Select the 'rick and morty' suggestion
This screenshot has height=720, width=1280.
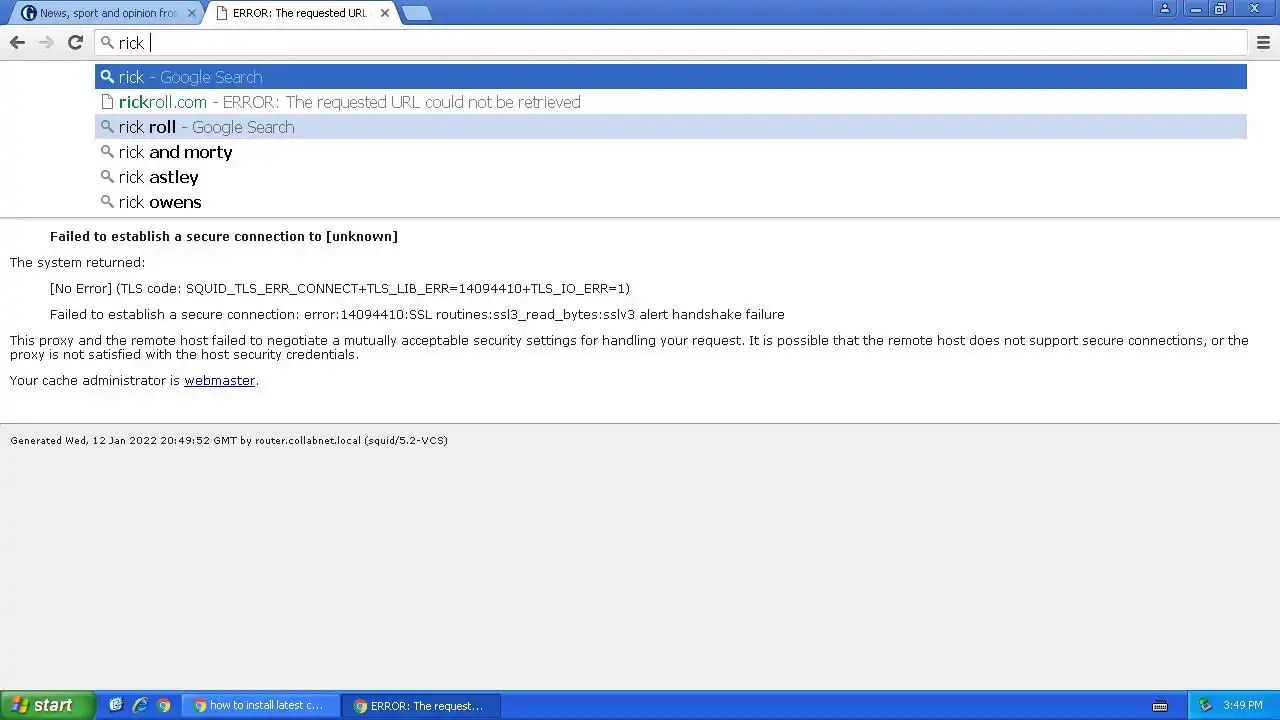[x=670, y=152]
